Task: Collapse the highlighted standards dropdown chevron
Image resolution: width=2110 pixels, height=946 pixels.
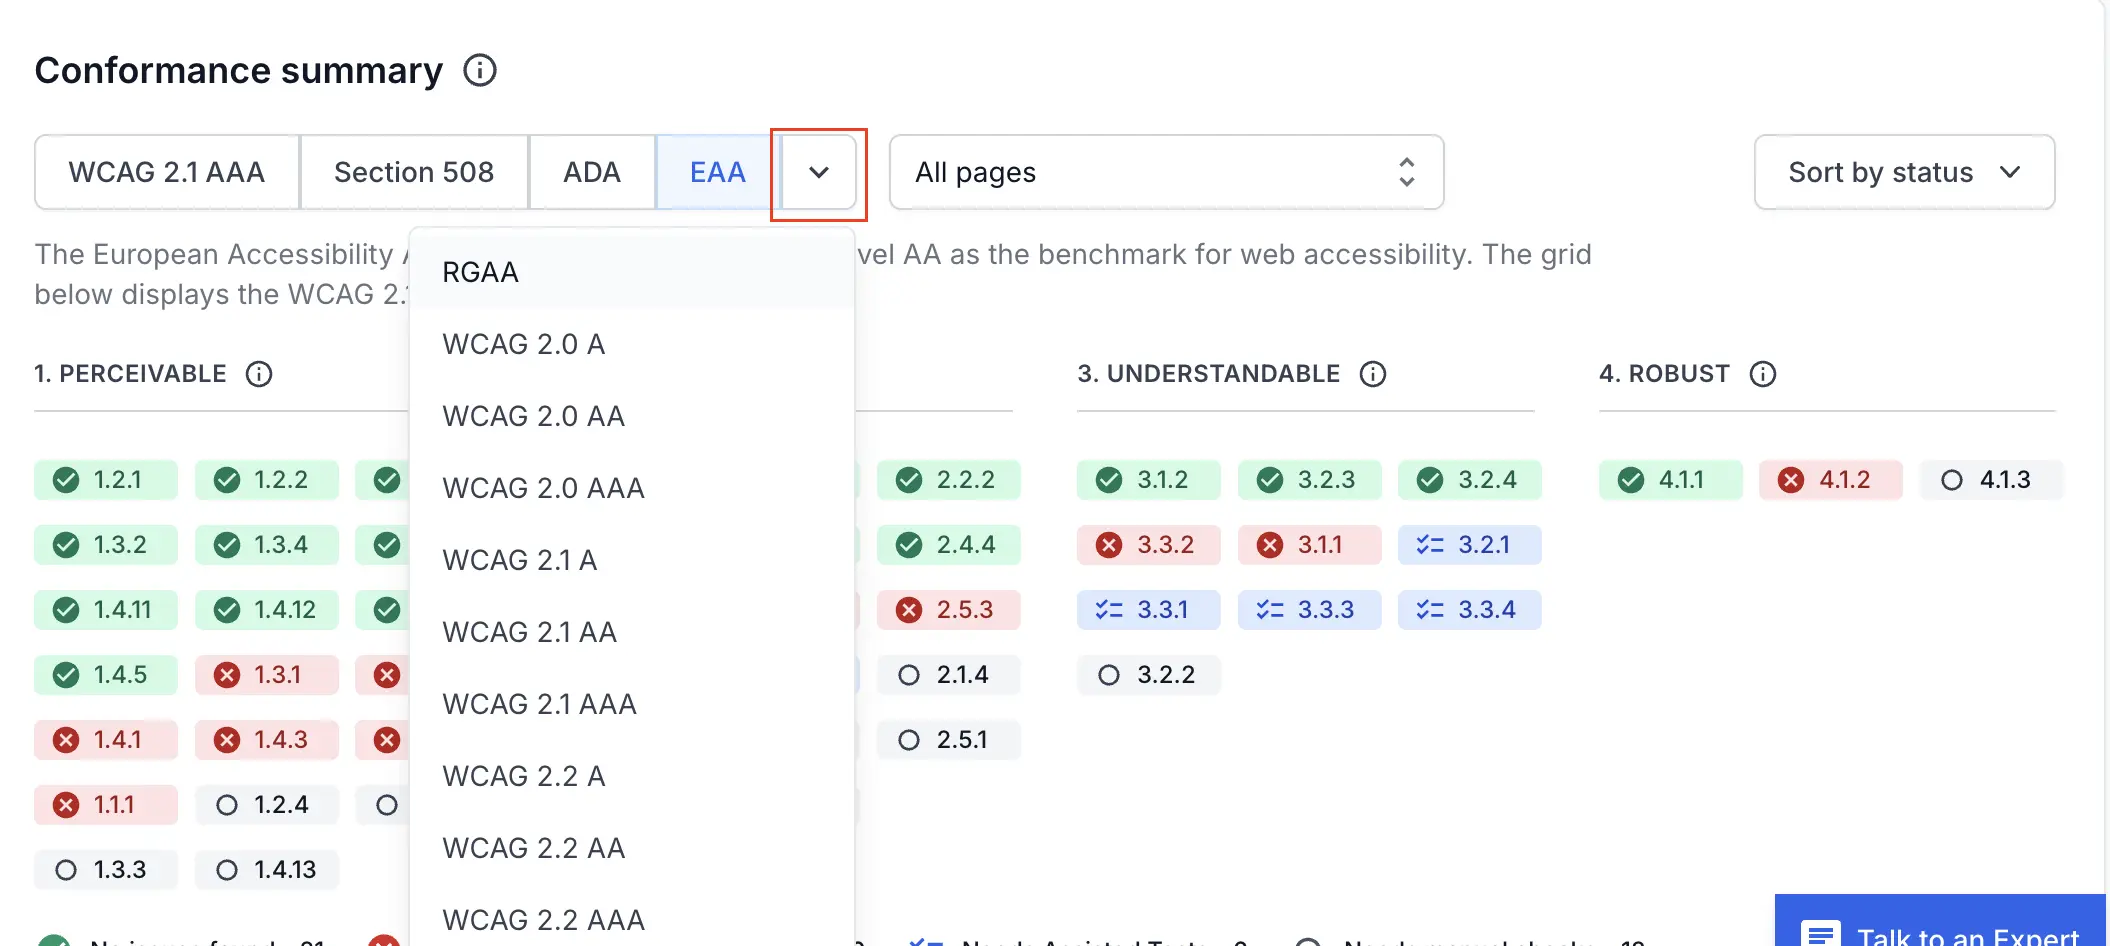Action: pyautogui.click(x=818, y=172)
